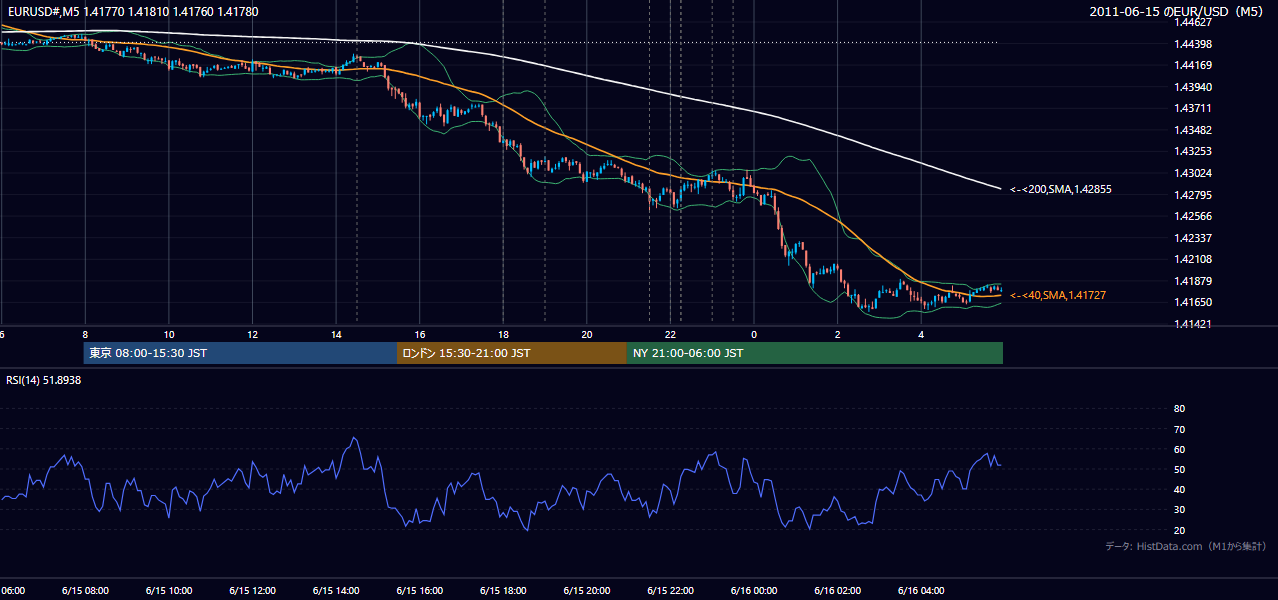Screen dimensions: 1278x600
Task: Select the NY 21:00-06:00 JST session bar
Action: tap(815, 353)
